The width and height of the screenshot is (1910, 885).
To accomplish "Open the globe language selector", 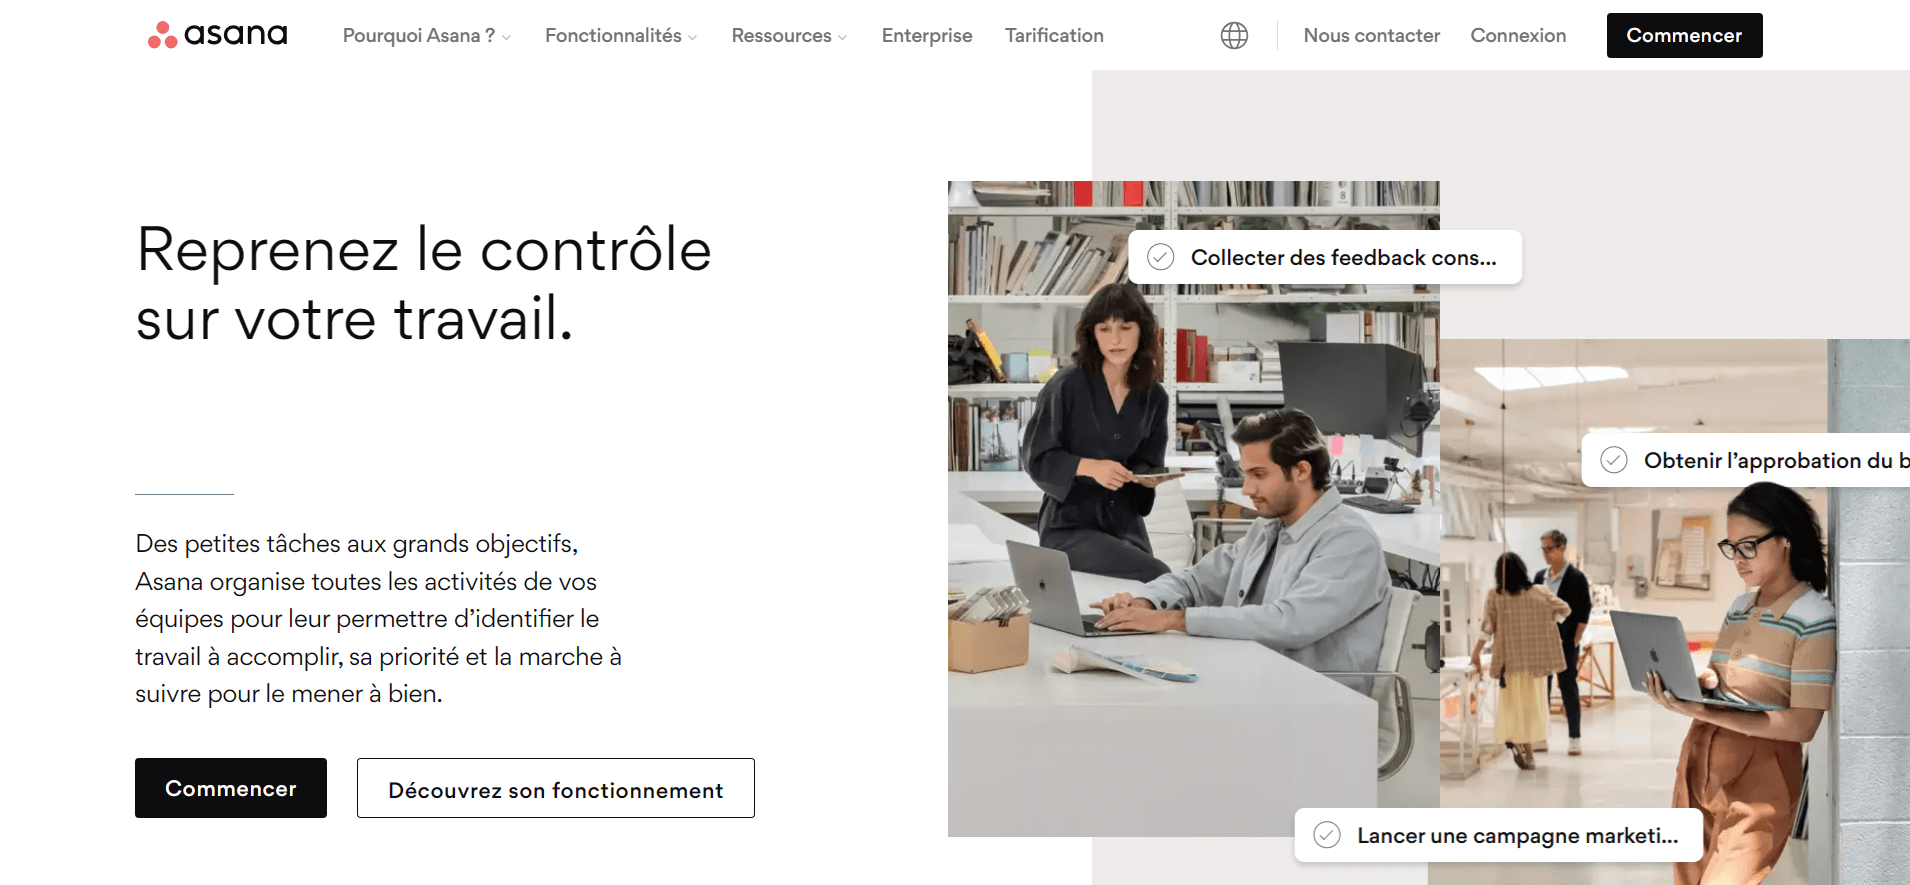I will click(1234, 36).
